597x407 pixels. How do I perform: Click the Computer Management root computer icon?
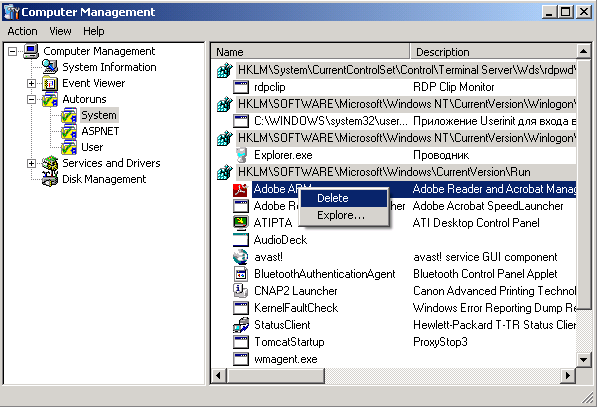(x=31, y=51)
